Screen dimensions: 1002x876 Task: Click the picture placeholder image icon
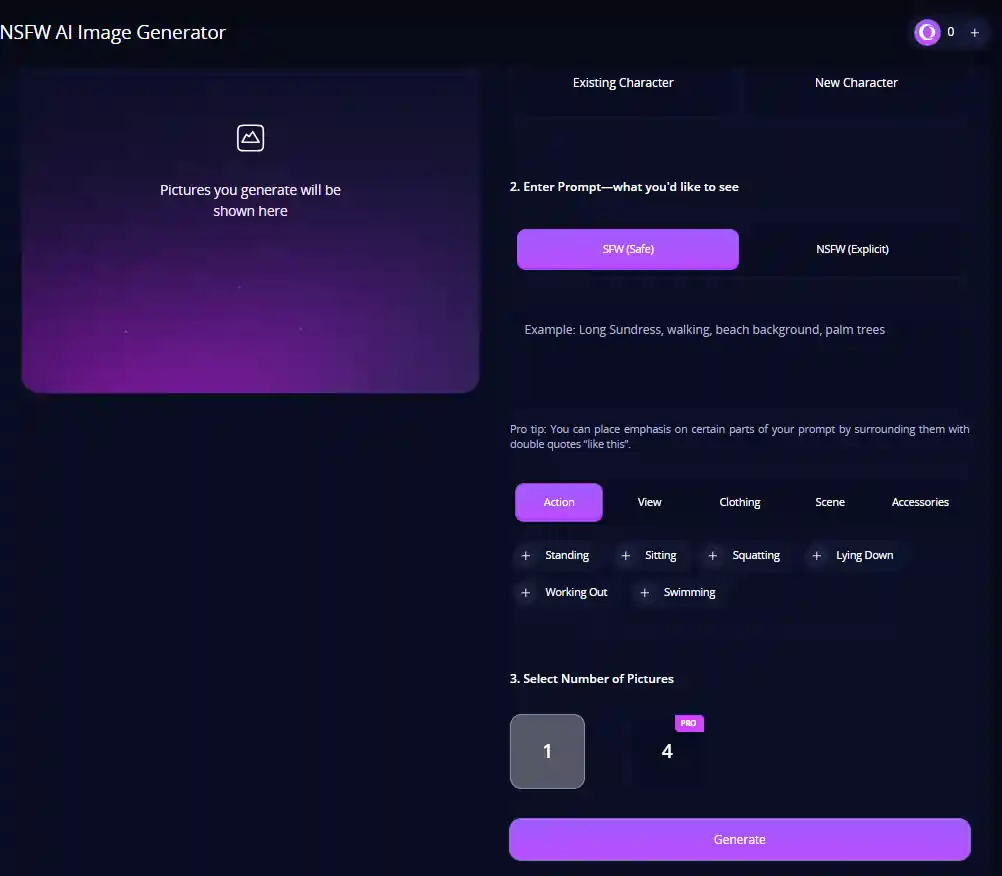pos(250,138)
